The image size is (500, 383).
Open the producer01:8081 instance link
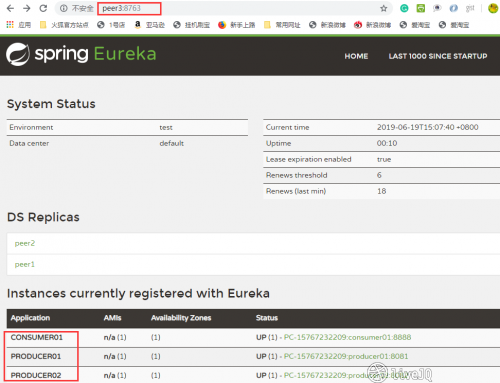346,356
